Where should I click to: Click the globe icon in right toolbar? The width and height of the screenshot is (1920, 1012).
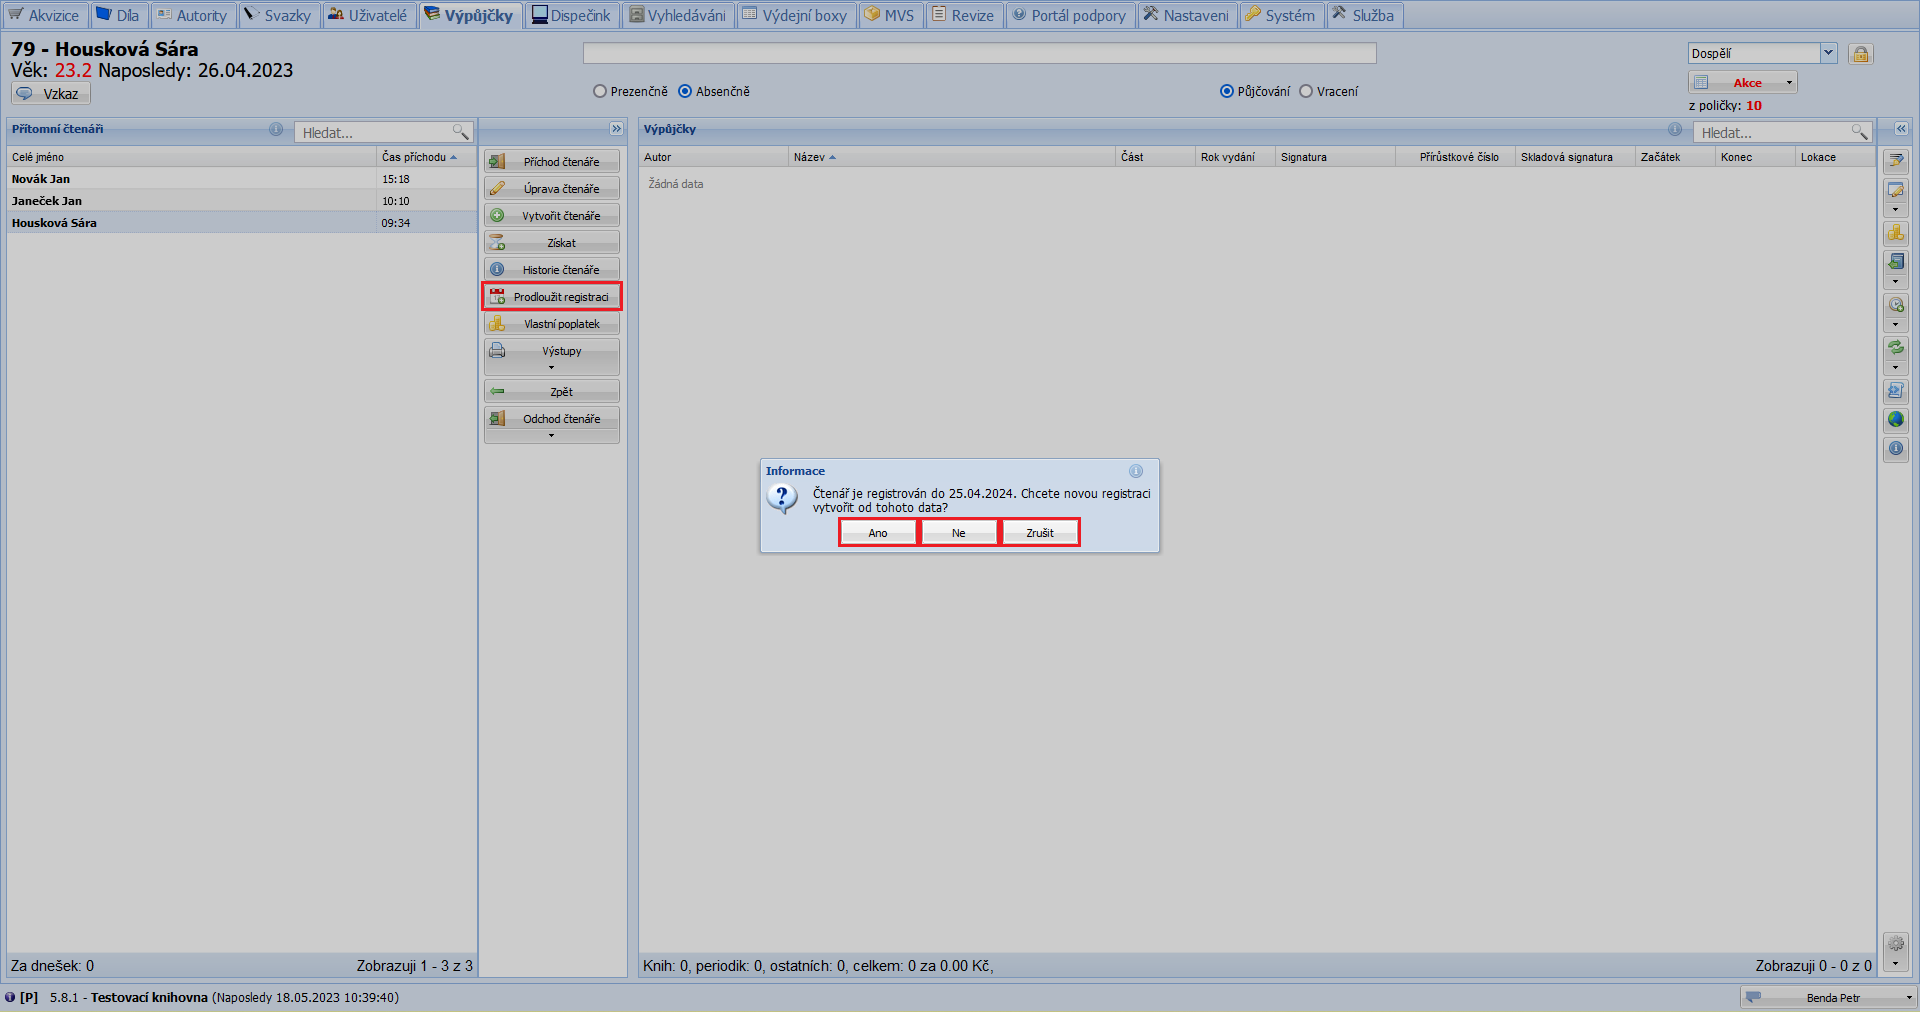(1895, 420)
